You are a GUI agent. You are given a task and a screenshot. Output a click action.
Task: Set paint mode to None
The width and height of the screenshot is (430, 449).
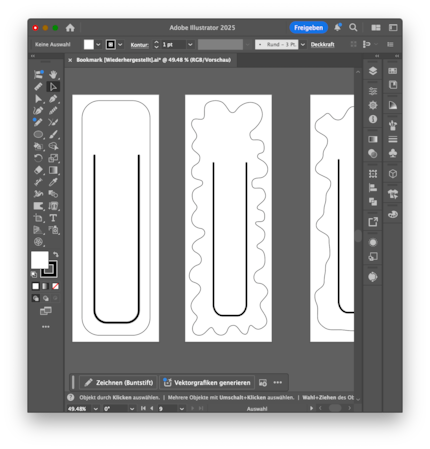pos(55,286)
